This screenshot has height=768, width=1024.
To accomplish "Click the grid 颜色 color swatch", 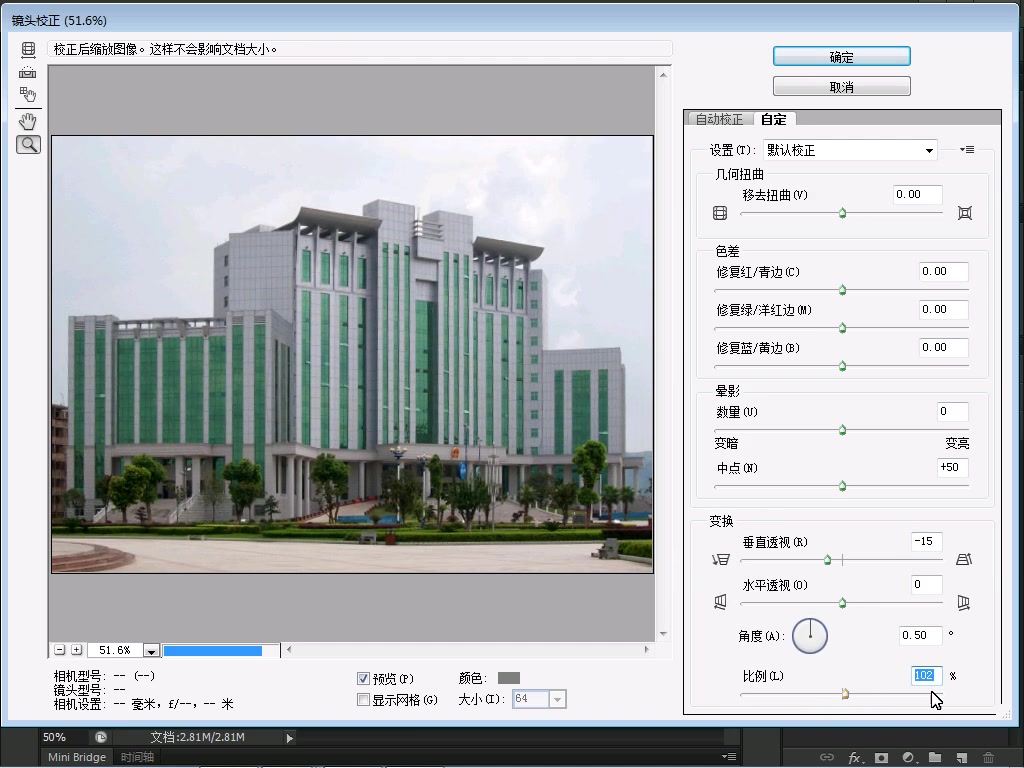I will point(508,677).
